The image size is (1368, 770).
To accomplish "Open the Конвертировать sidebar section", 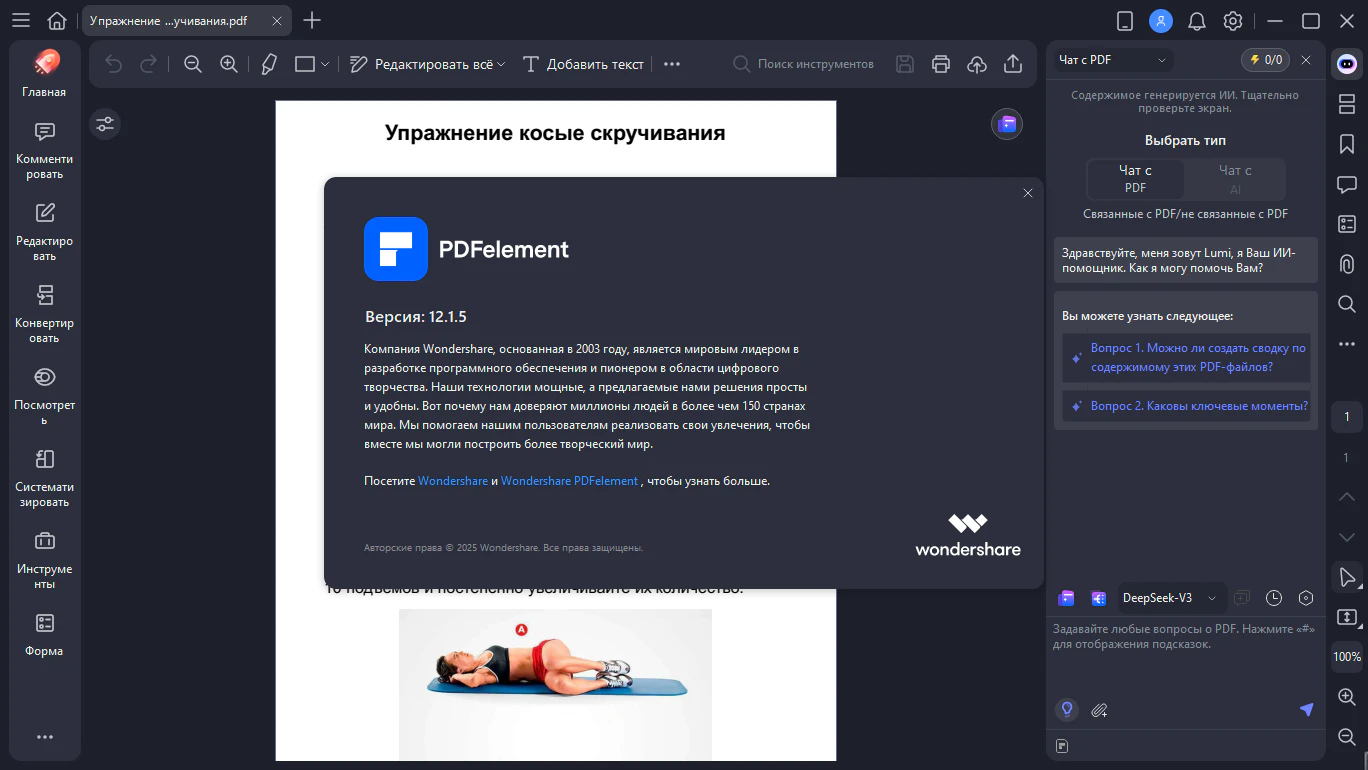I will pos(44,315).
